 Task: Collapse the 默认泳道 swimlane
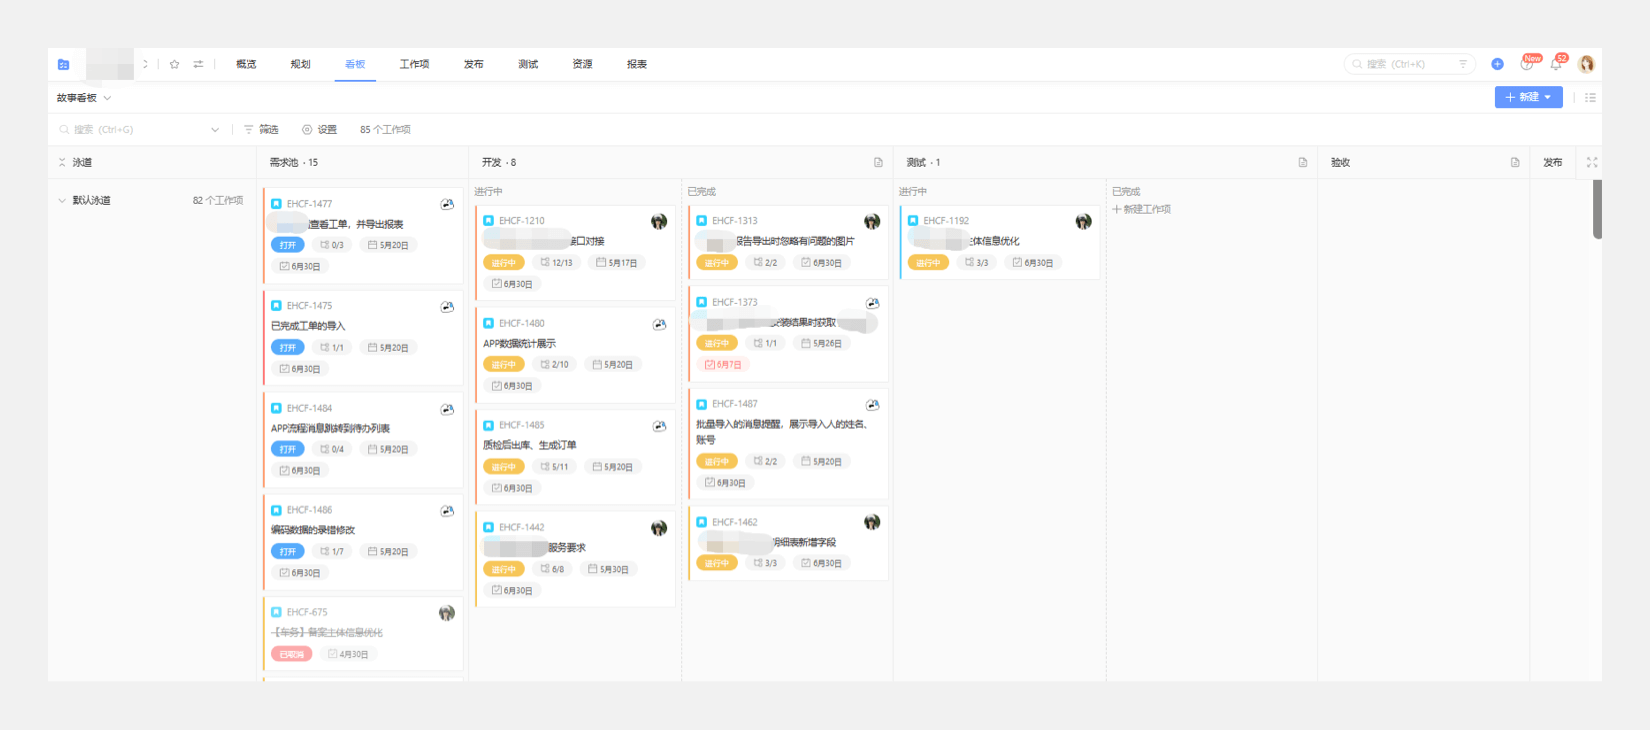click(x=62, y=201)
